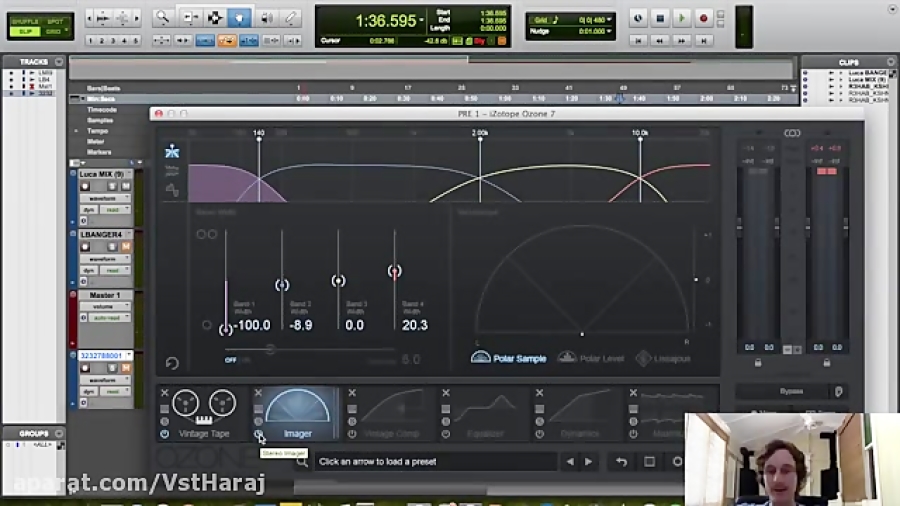The height and width of the screenshot is (506, 900).
Task: Click the transport Stop button
Action: pos(660,18)
